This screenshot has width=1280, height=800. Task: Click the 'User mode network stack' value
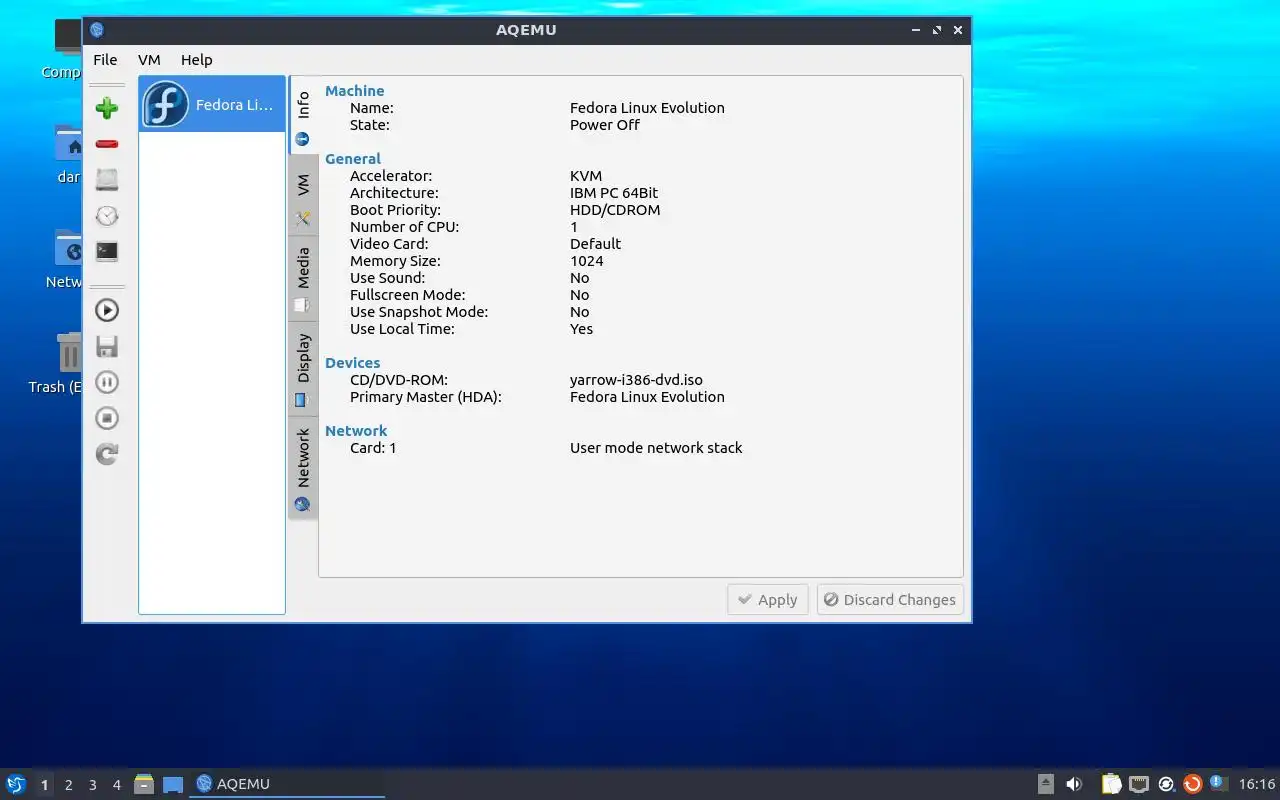coord(656,448)
